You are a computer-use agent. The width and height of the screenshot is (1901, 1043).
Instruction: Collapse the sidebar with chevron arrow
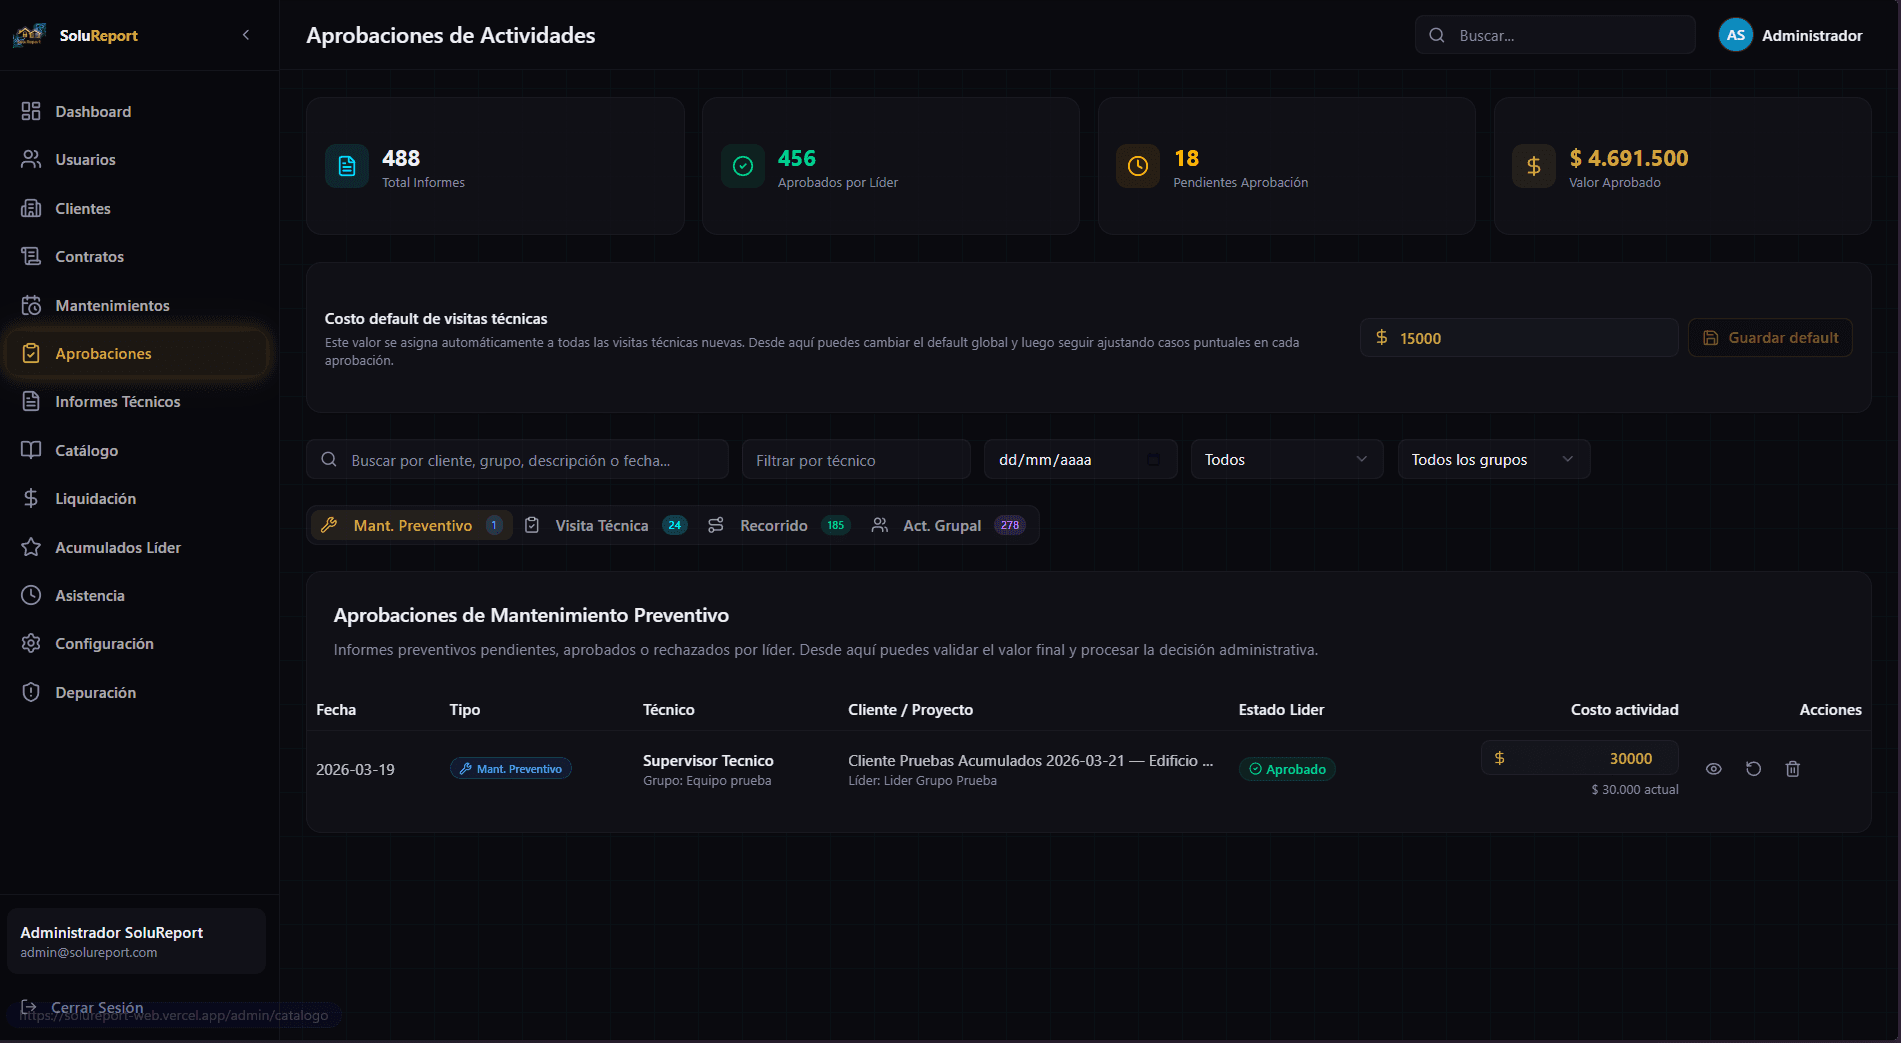[x=246, y=35]
